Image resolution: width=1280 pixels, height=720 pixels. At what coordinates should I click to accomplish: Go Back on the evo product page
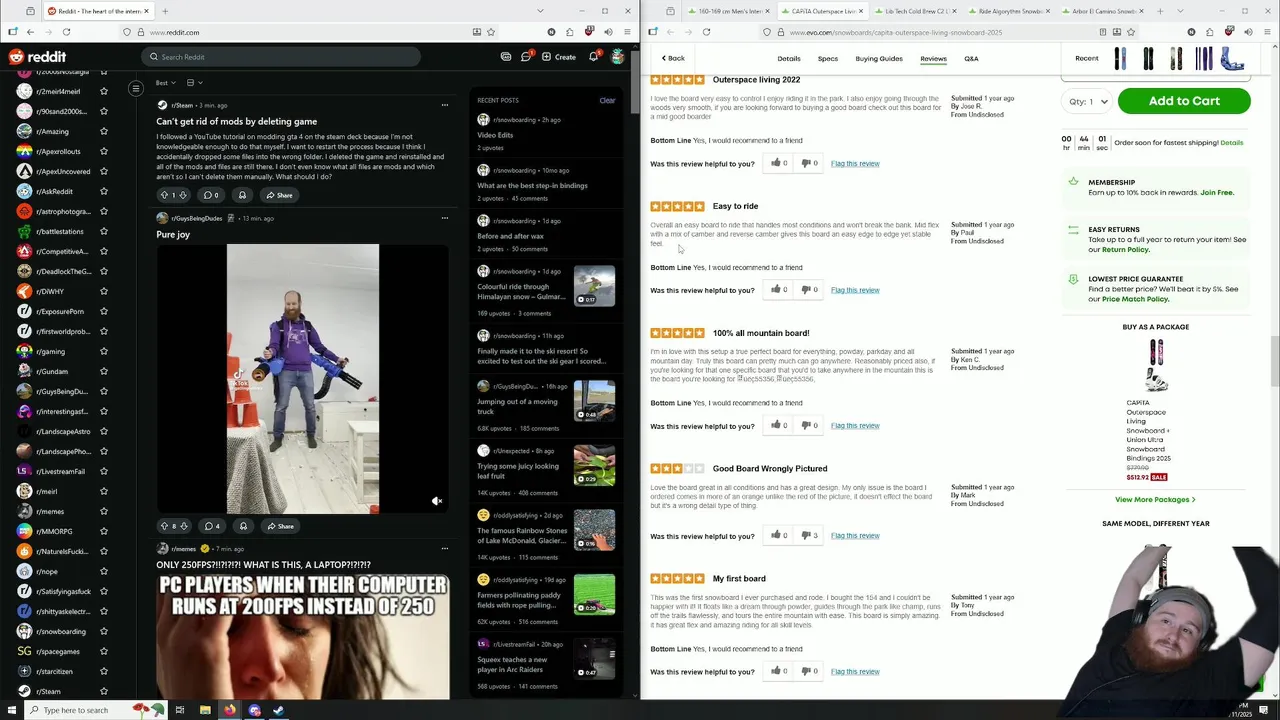pyautogui.click(x=673, y=58)
